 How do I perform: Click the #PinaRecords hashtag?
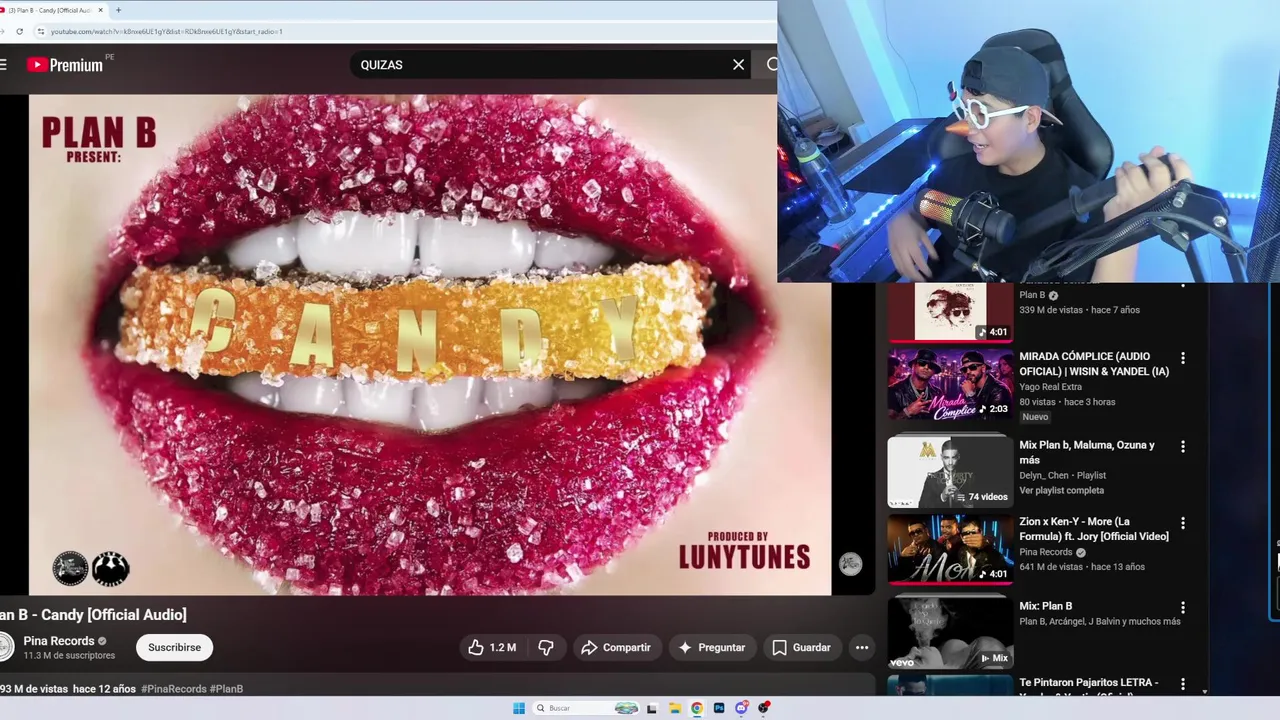coord(174,689)
